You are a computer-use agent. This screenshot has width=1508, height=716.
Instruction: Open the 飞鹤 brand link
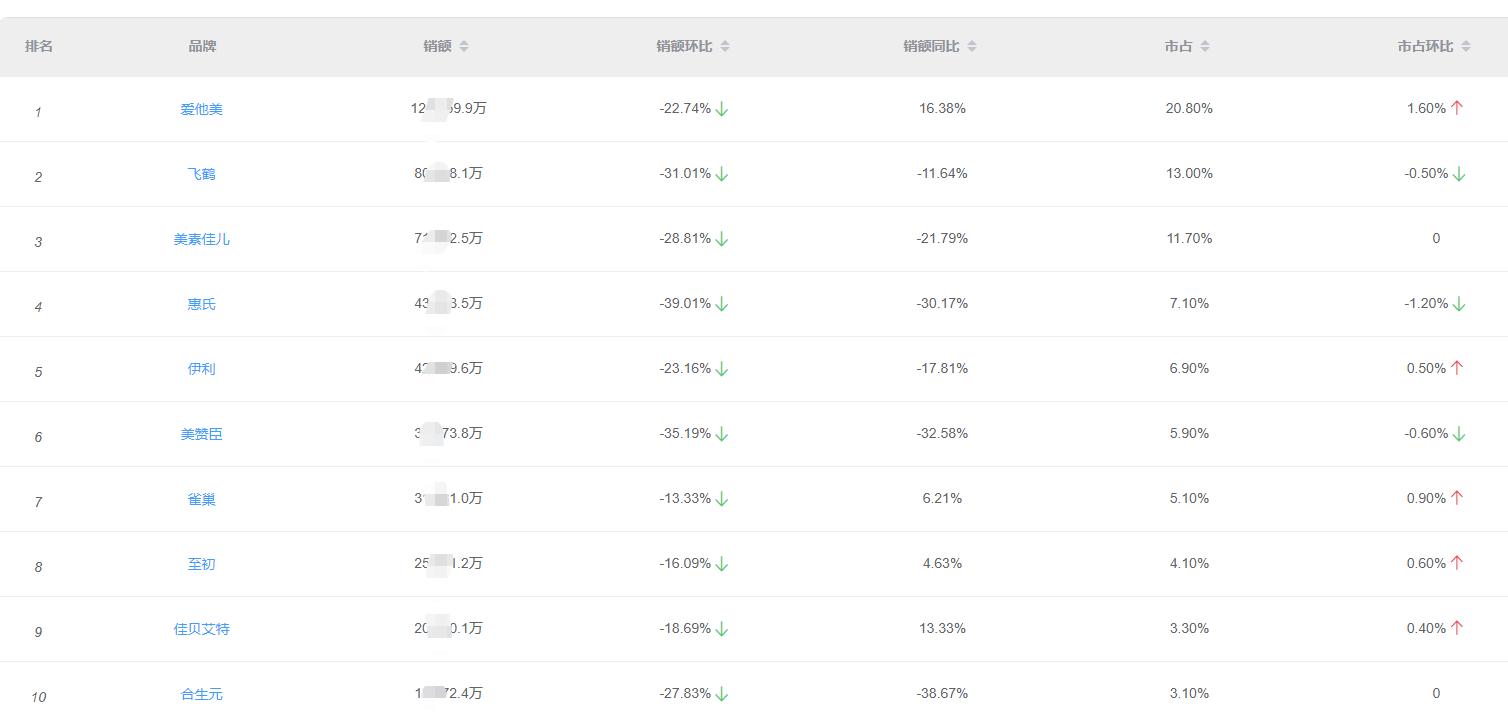[x=201, y=174]
